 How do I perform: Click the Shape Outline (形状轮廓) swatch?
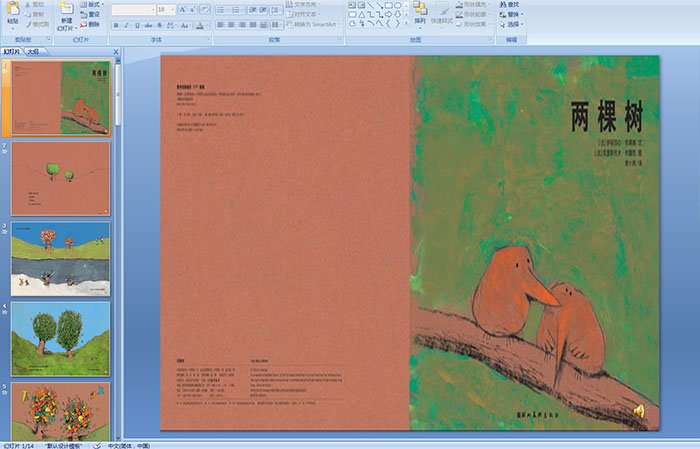459,14
